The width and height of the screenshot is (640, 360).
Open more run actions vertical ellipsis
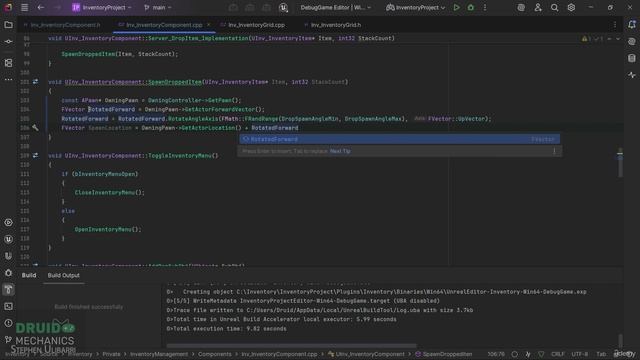coord(485,7)
